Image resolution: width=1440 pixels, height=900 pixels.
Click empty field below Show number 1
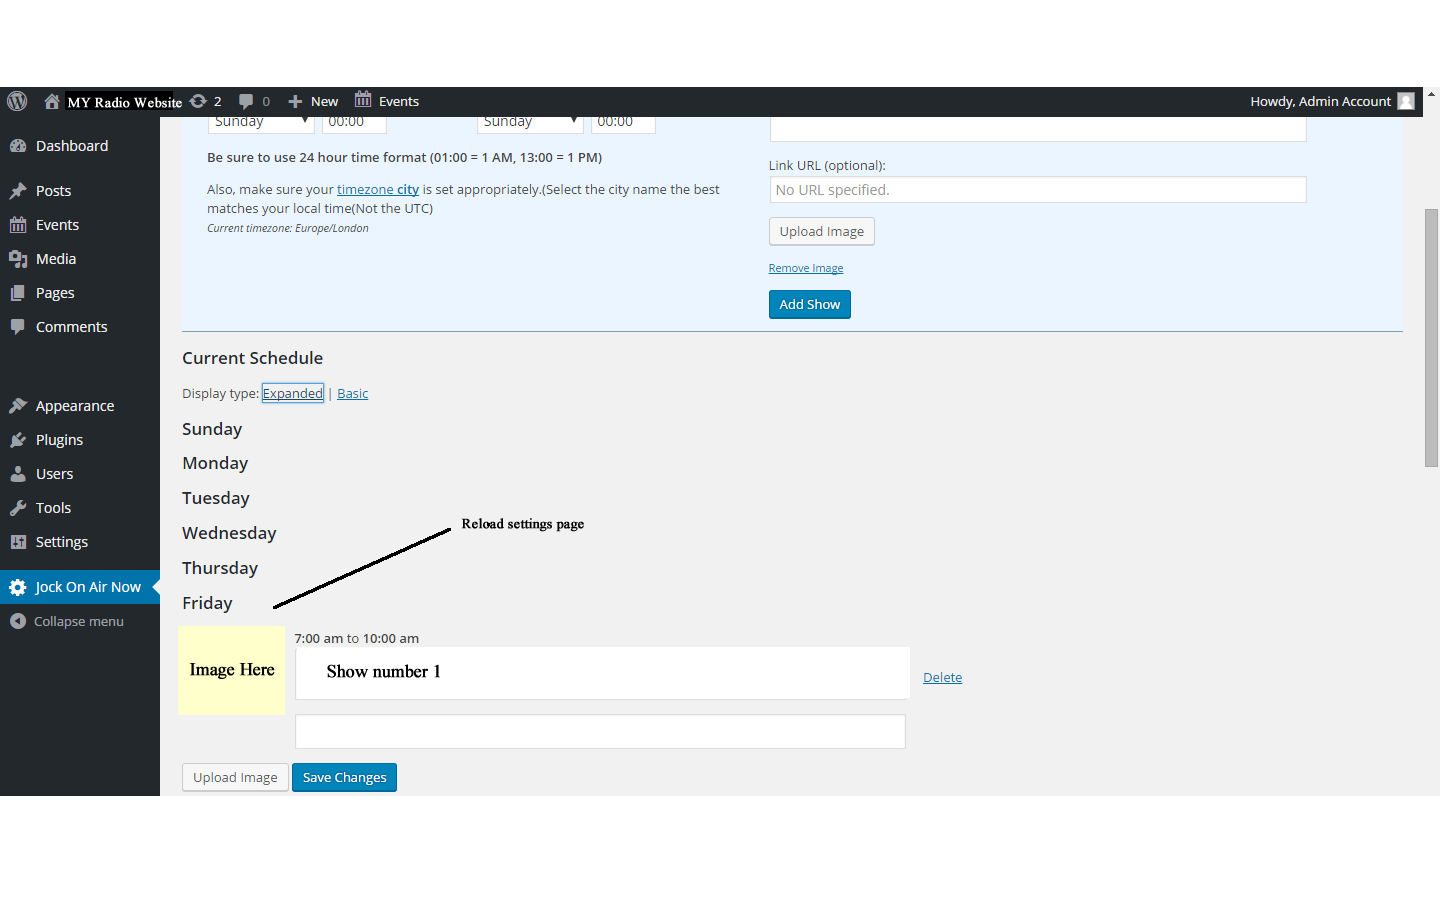point(600,731)
